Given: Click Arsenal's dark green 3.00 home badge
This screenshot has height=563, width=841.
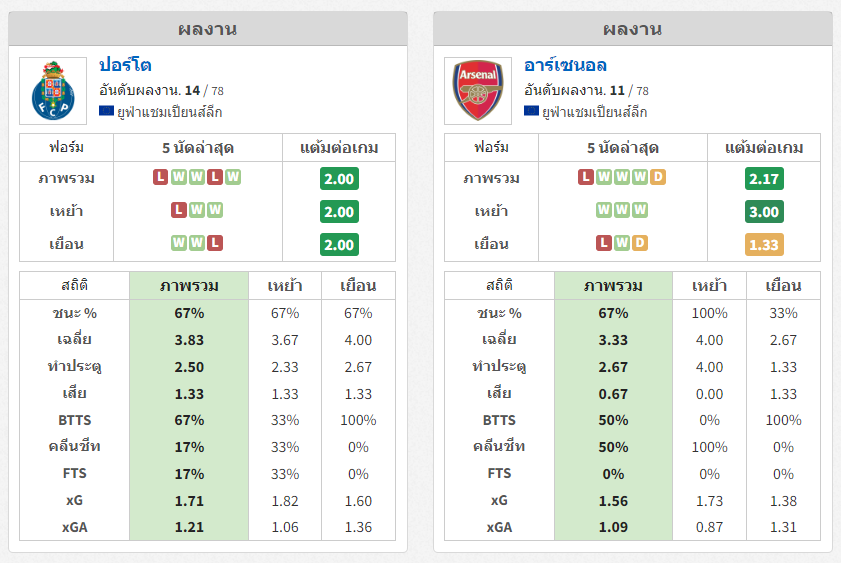Looking at the screenshot, I should coord(764,212).
